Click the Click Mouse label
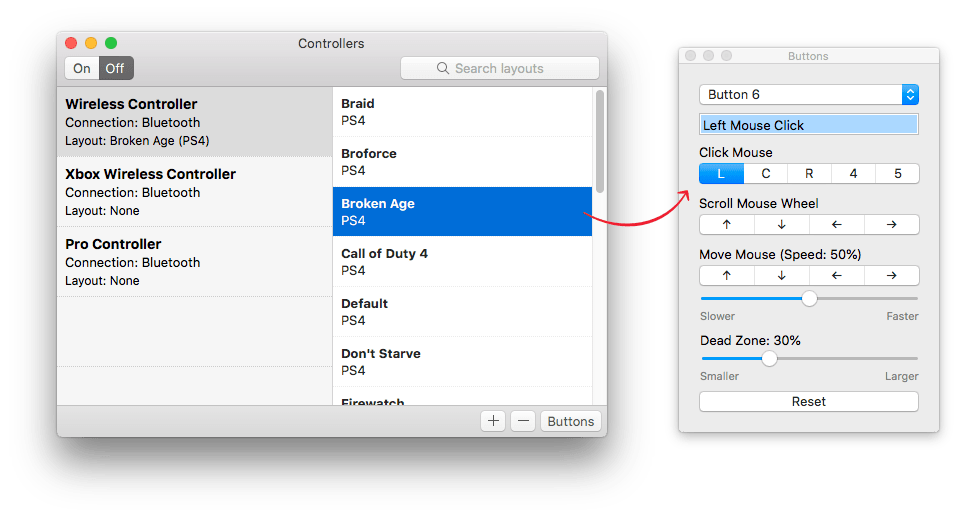The height and width of the screenshot is (518, 956). (x=736, y=152)
